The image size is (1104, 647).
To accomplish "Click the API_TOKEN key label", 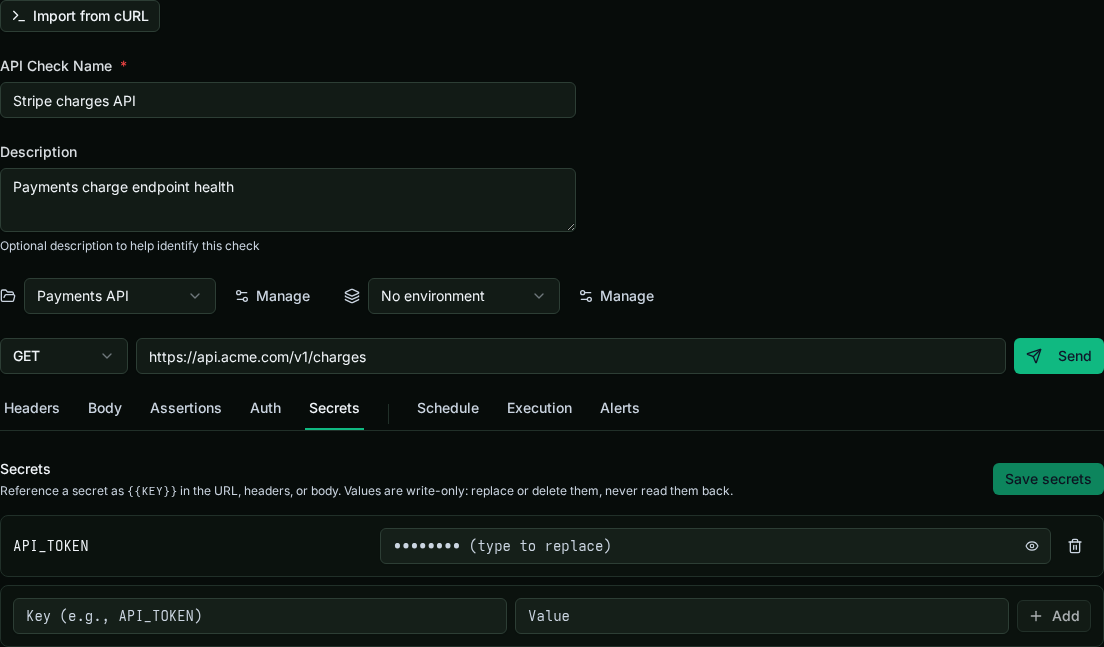I will (51, 546).
